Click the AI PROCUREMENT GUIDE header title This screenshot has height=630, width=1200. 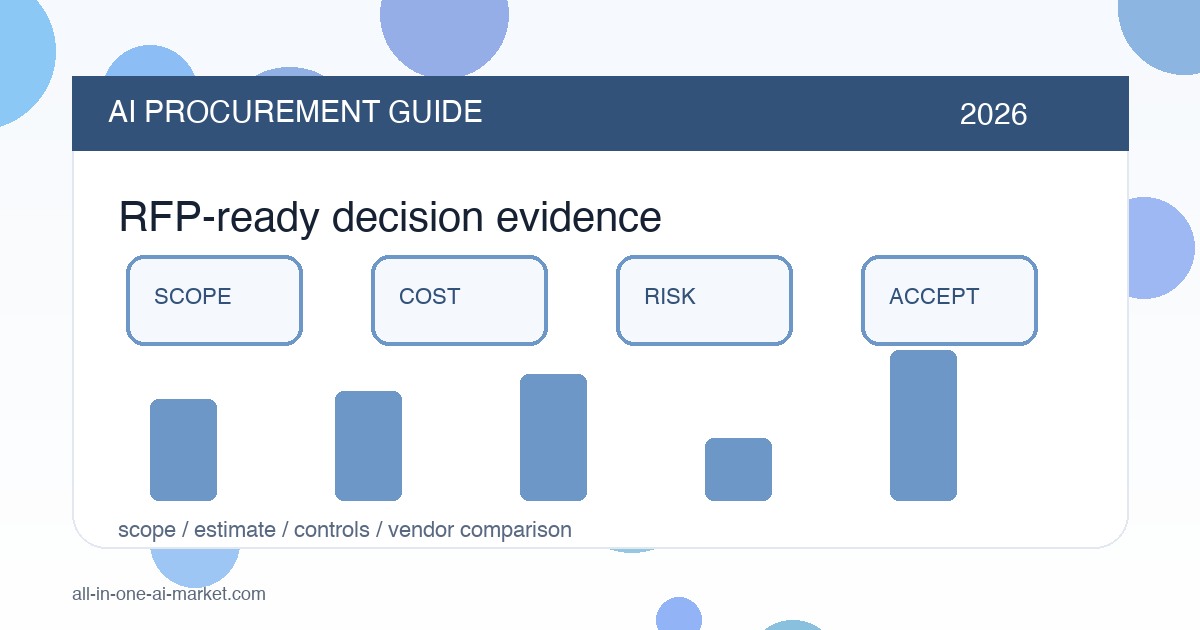click(295, 112)
